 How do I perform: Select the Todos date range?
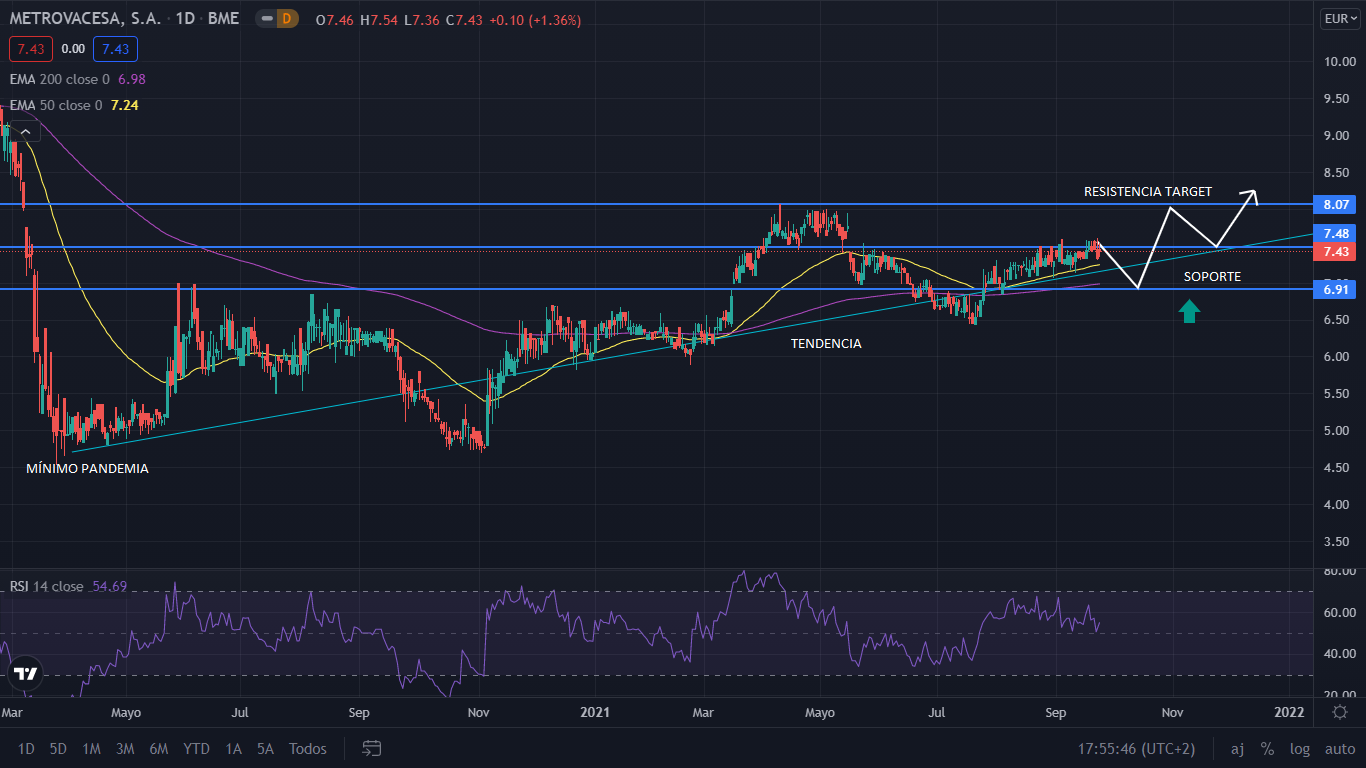307,748
